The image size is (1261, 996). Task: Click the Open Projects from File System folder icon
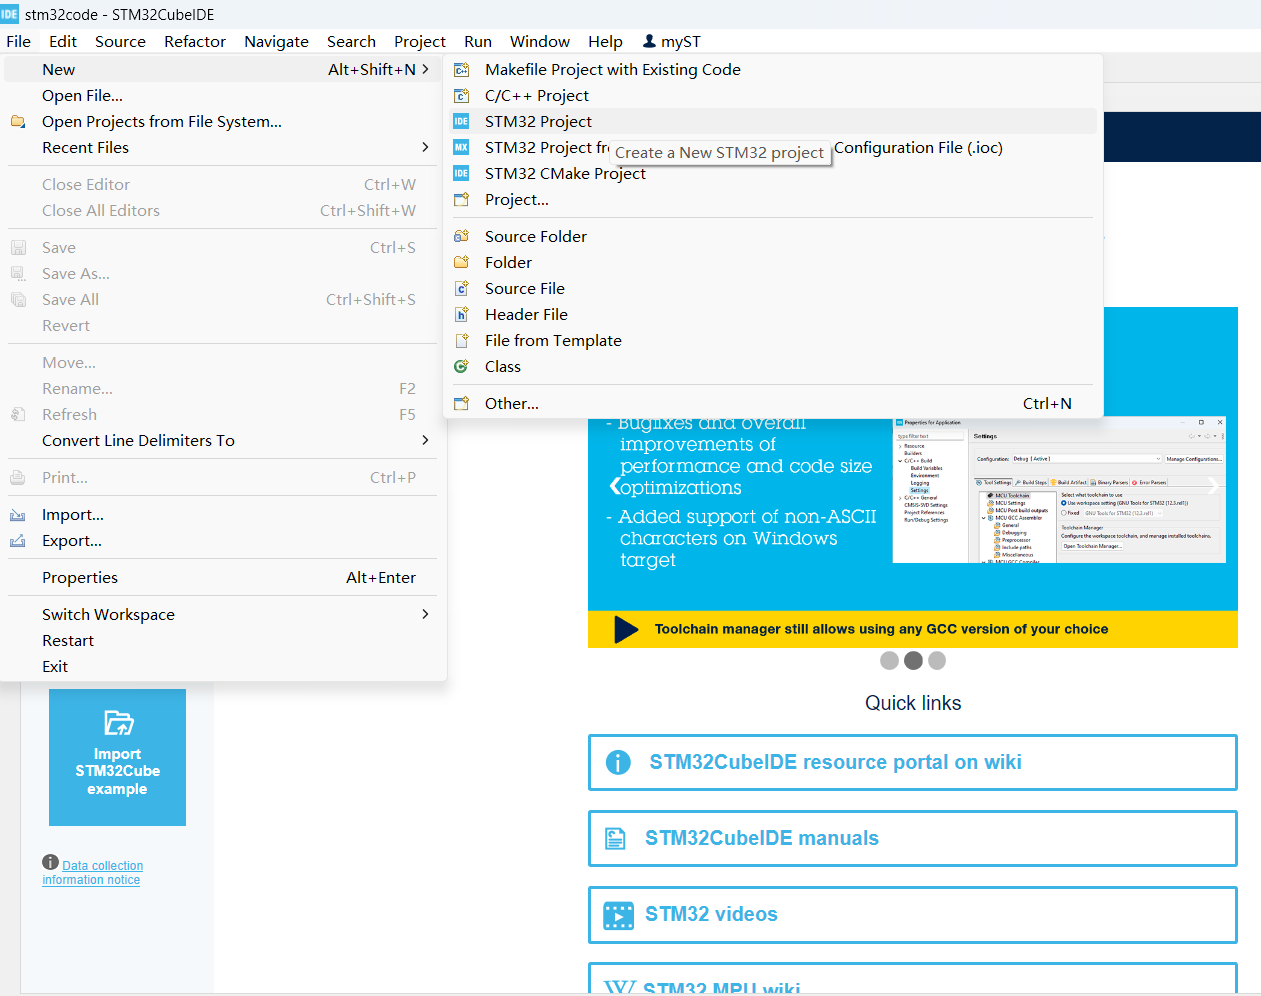click(18, 122)
